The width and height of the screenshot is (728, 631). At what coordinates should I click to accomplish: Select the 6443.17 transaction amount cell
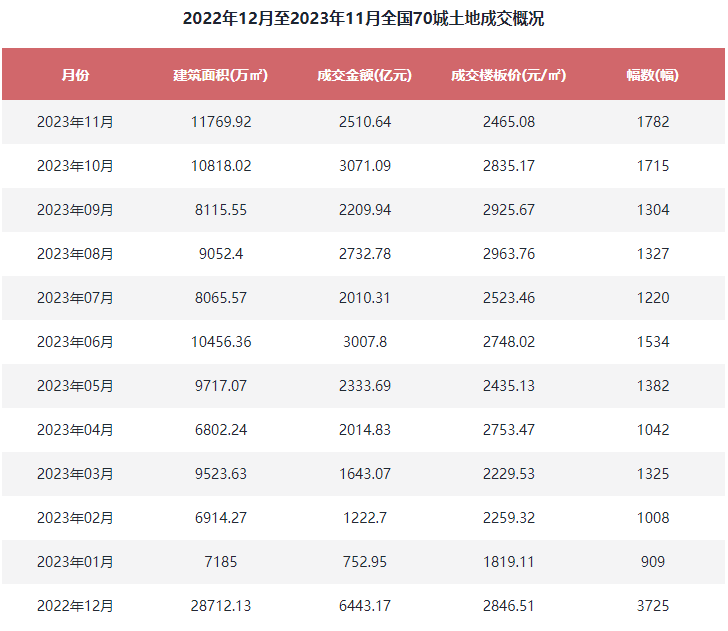pyautogui.click(x=364, y=606)
